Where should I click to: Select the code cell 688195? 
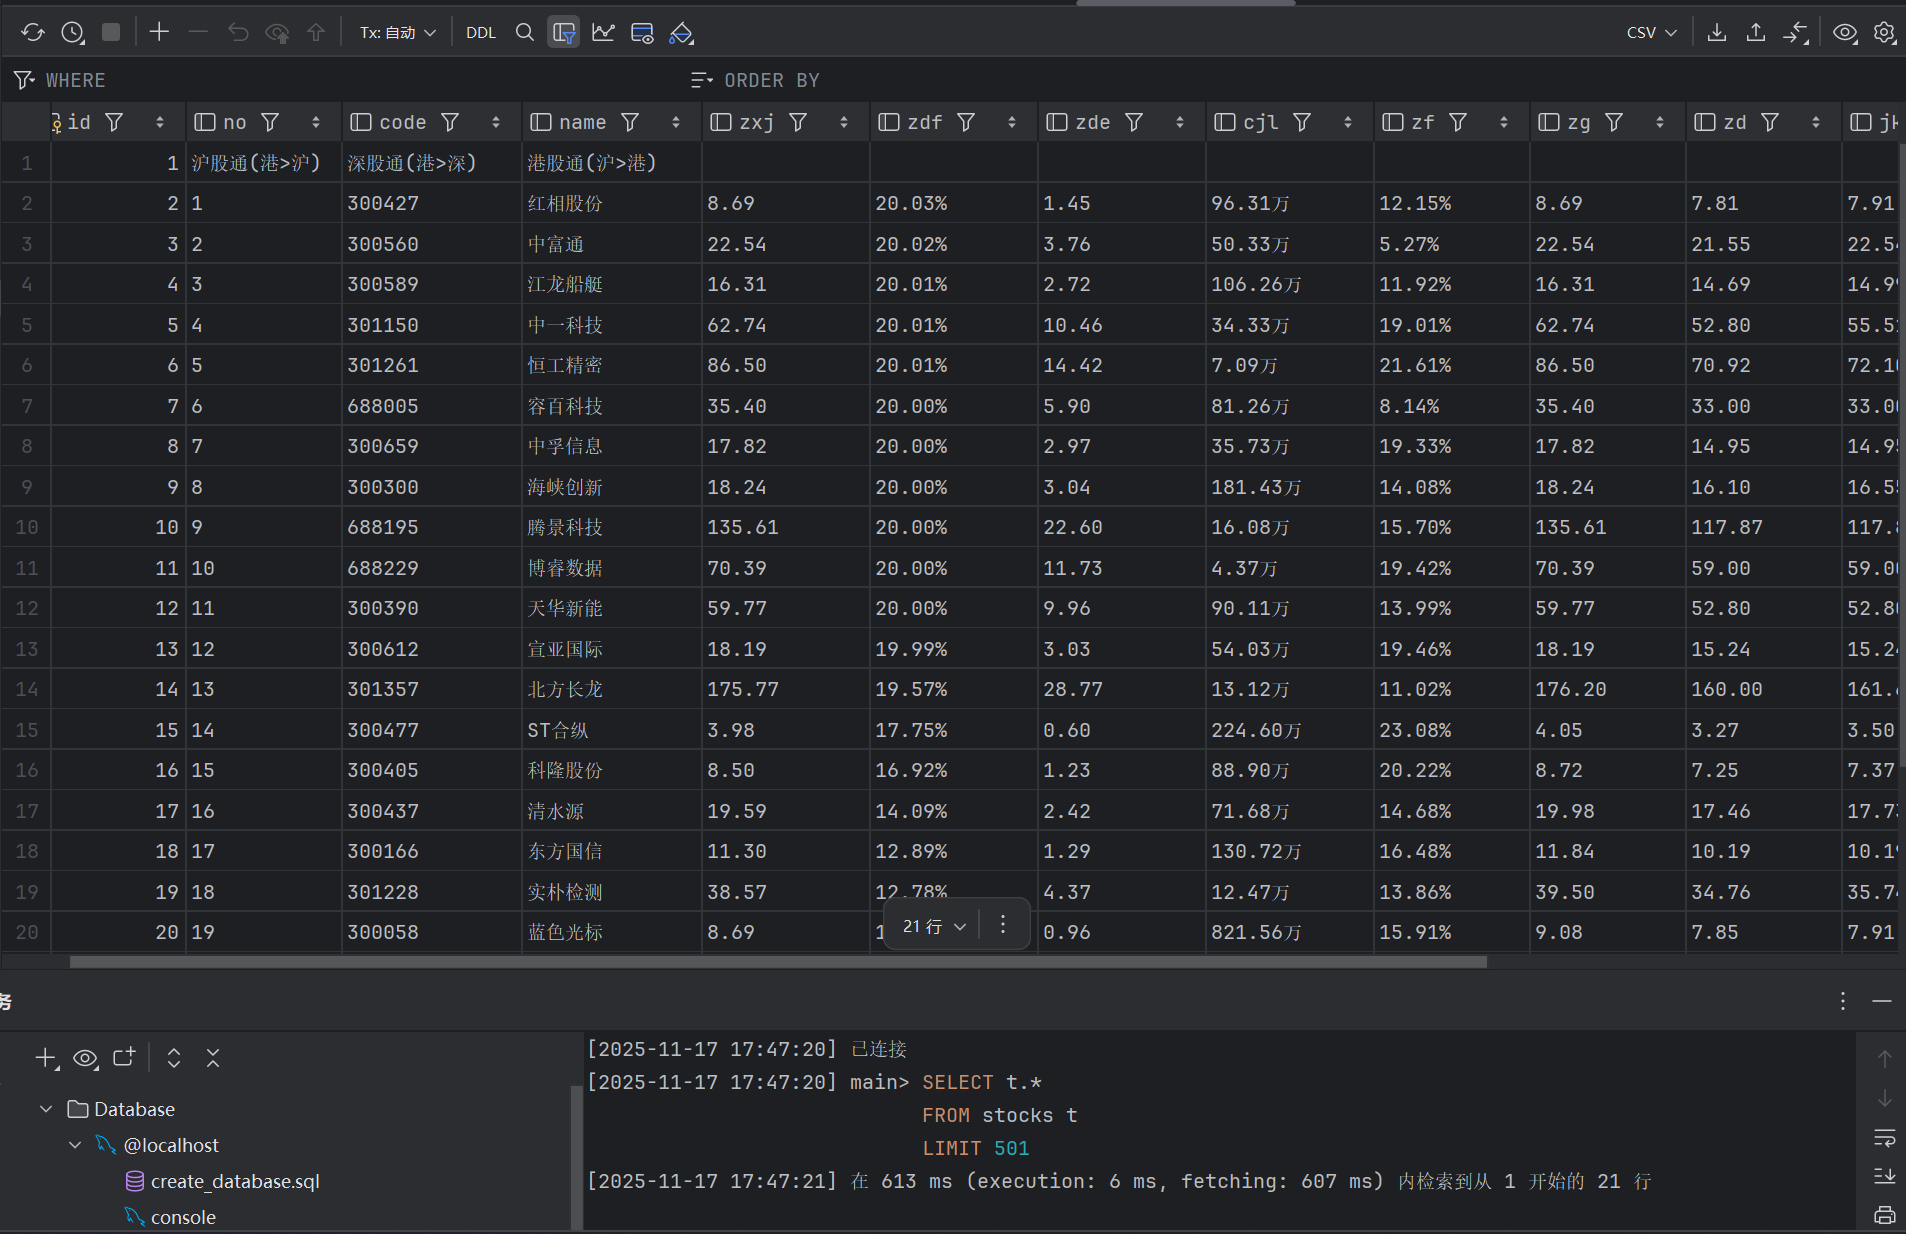click(x=431, y=527)
